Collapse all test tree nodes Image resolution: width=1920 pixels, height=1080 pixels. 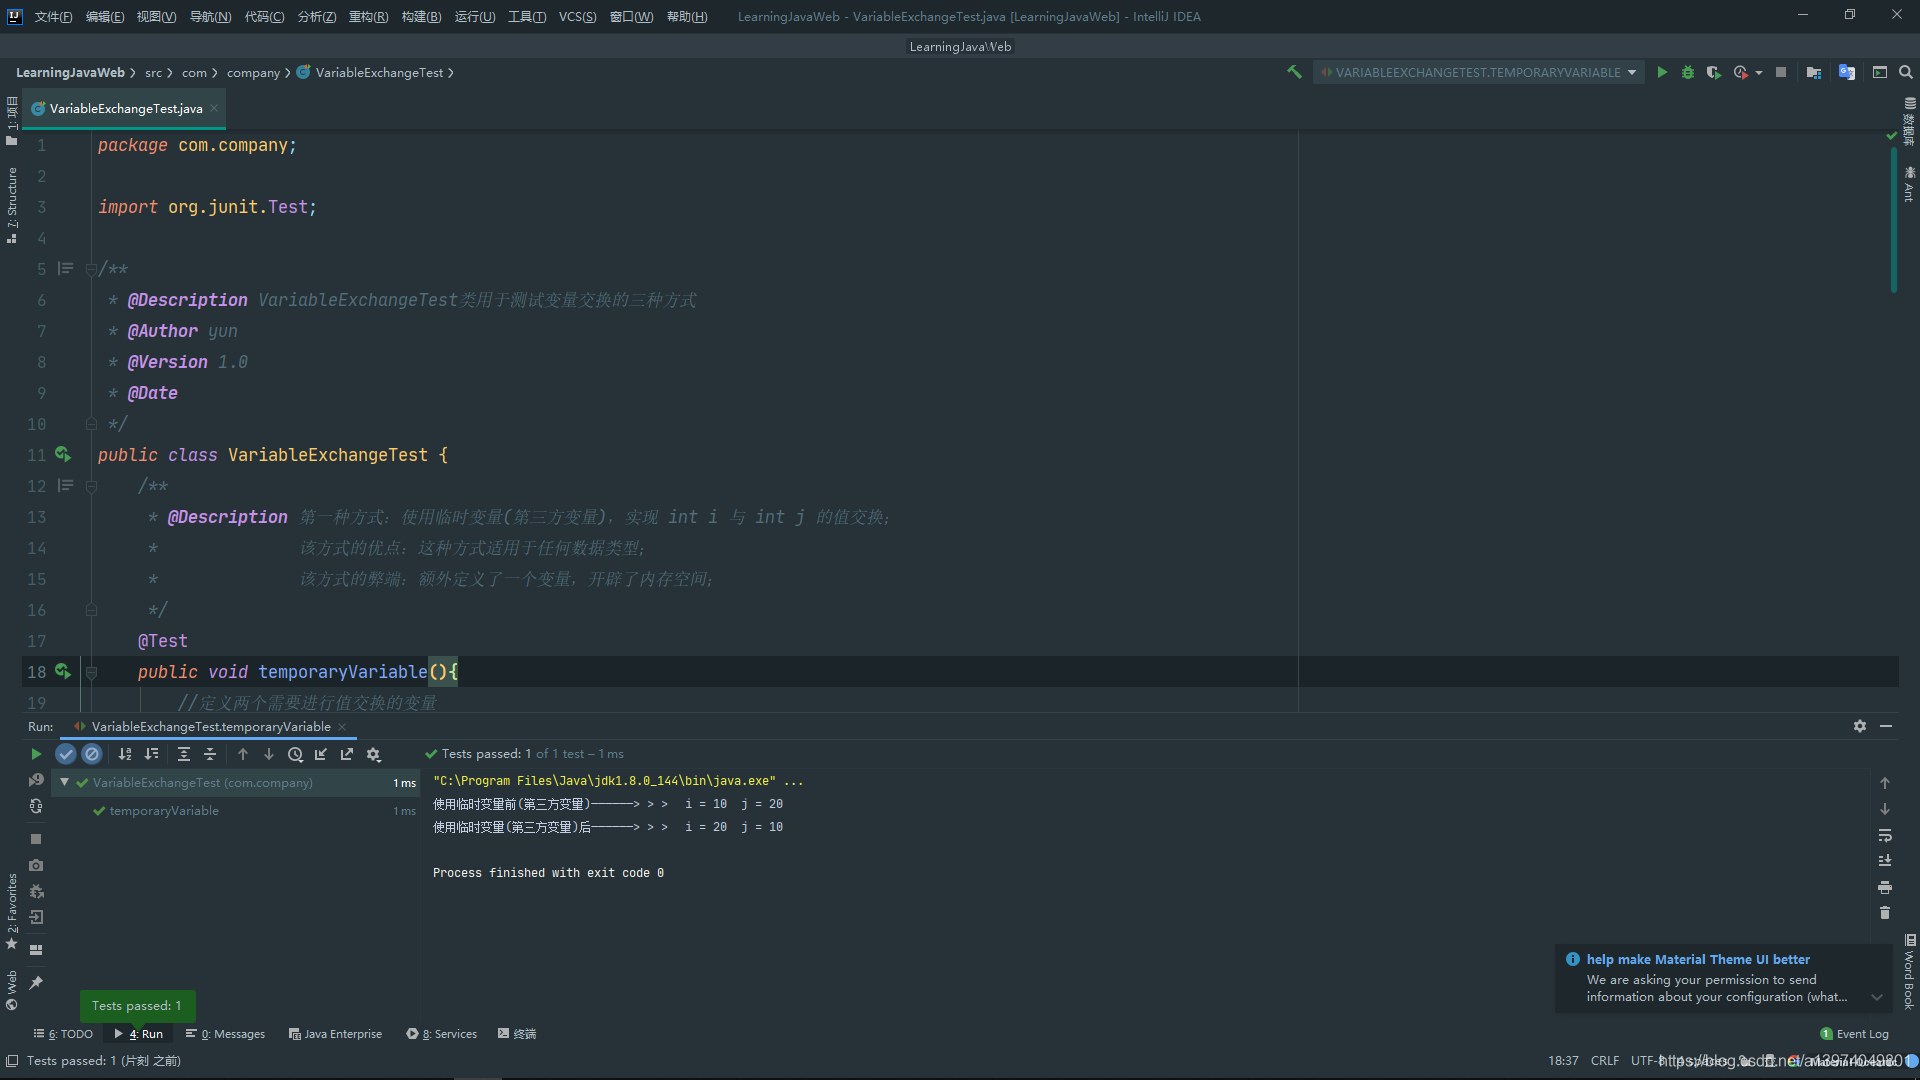pyautogui.click(x=210, y=754)
